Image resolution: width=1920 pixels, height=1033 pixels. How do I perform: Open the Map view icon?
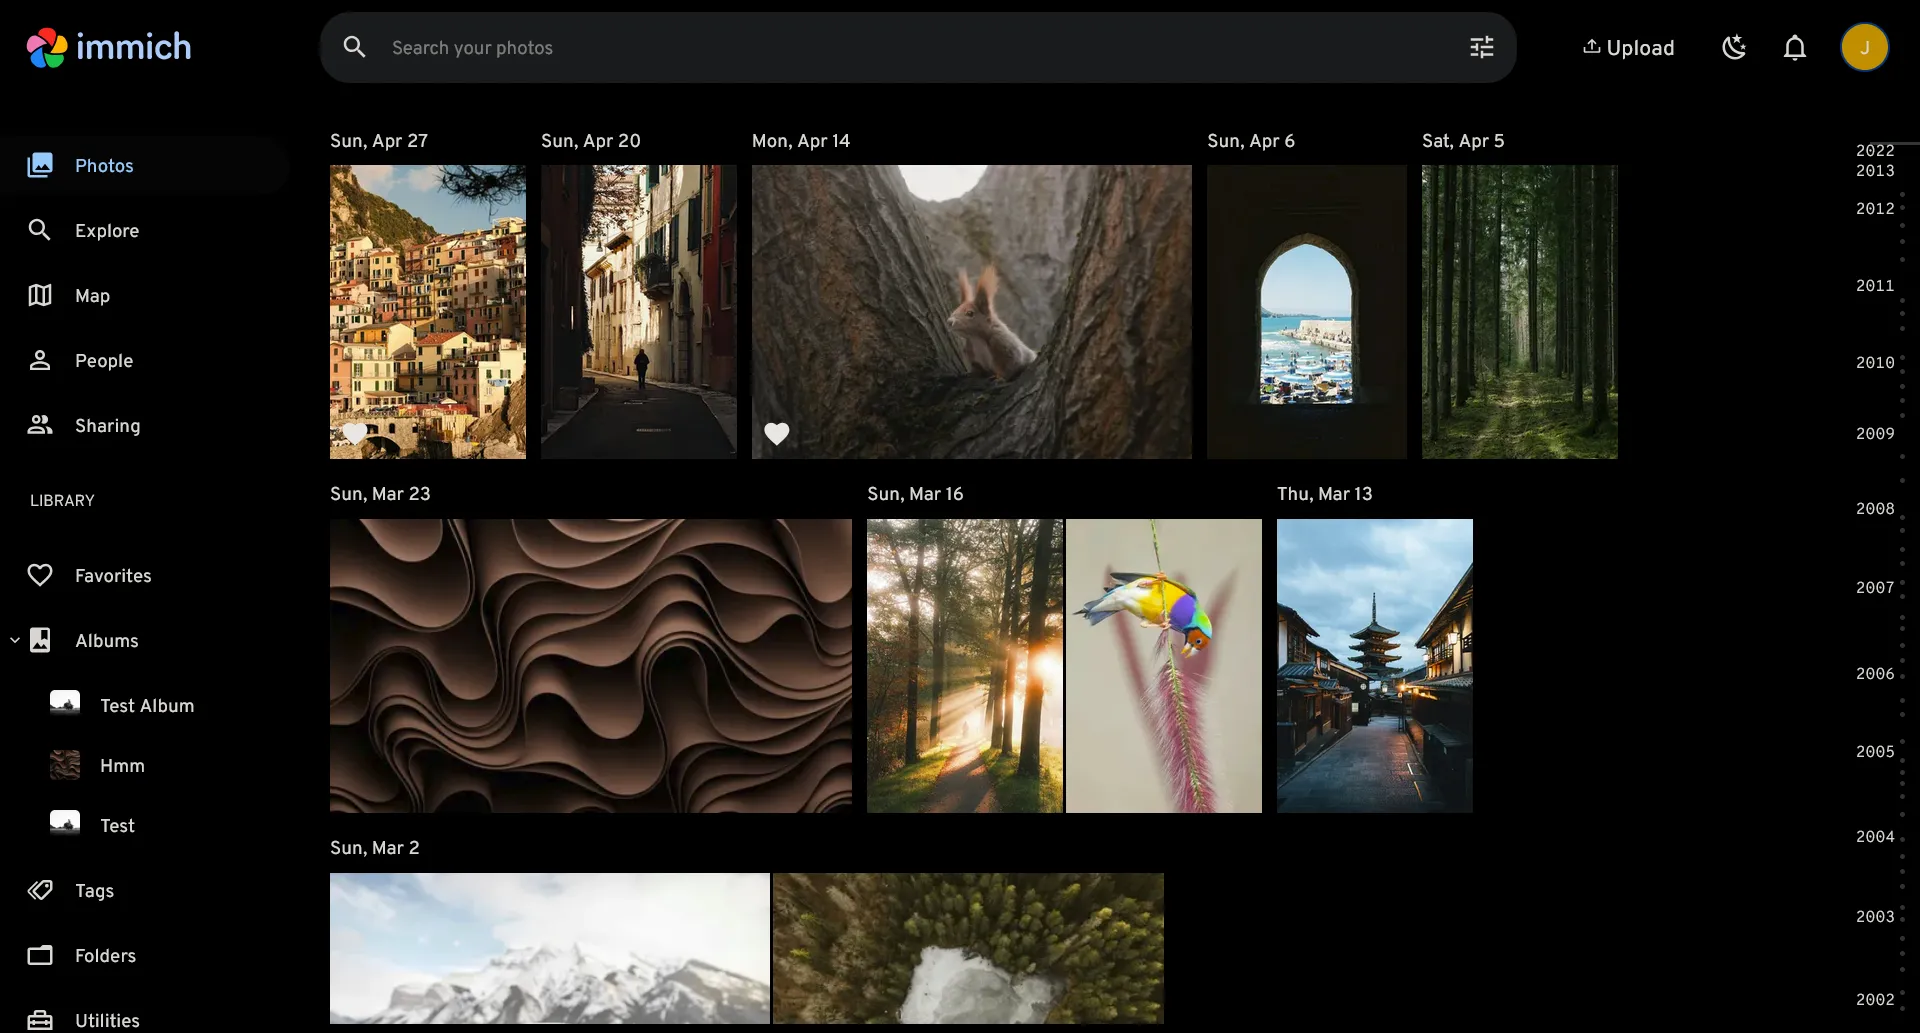coord(40,296)
